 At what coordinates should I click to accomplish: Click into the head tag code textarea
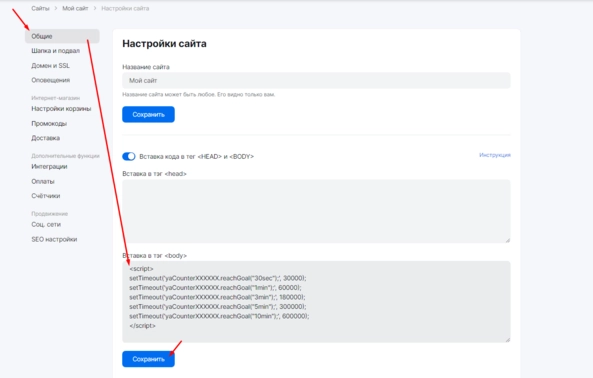click(x=316, y=211)
